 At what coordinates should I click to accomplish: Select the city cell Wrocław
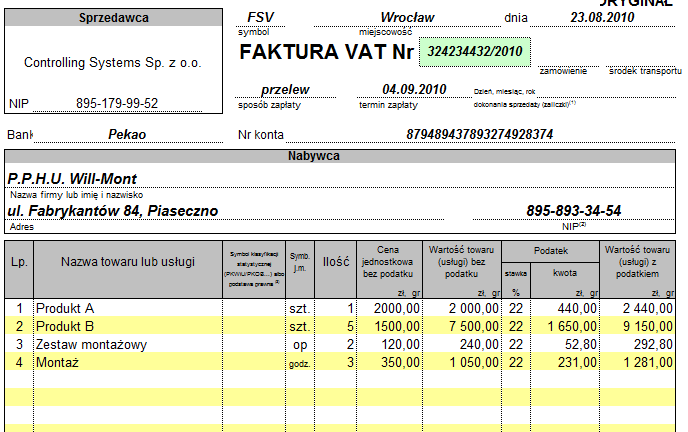(407, 18)
